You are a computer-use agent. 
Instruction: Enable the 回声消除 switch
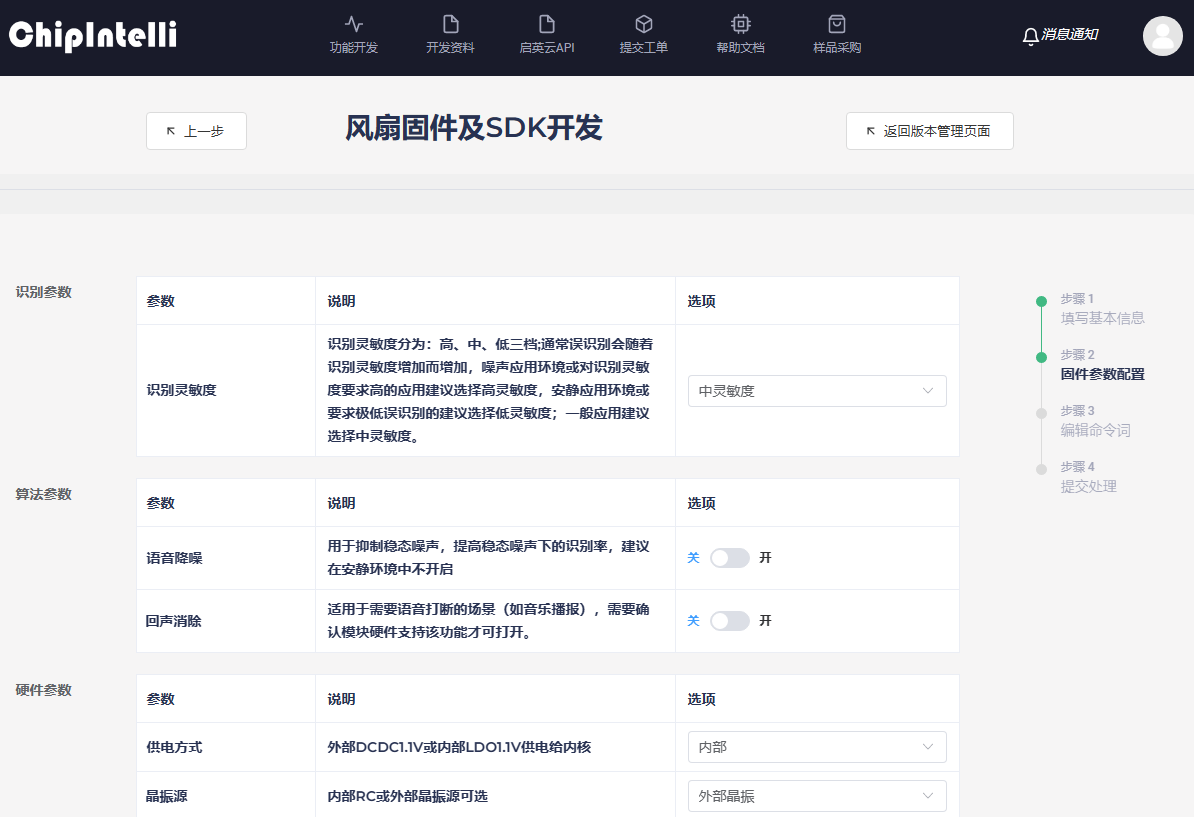pyautogui.click(x=729, y=621)
